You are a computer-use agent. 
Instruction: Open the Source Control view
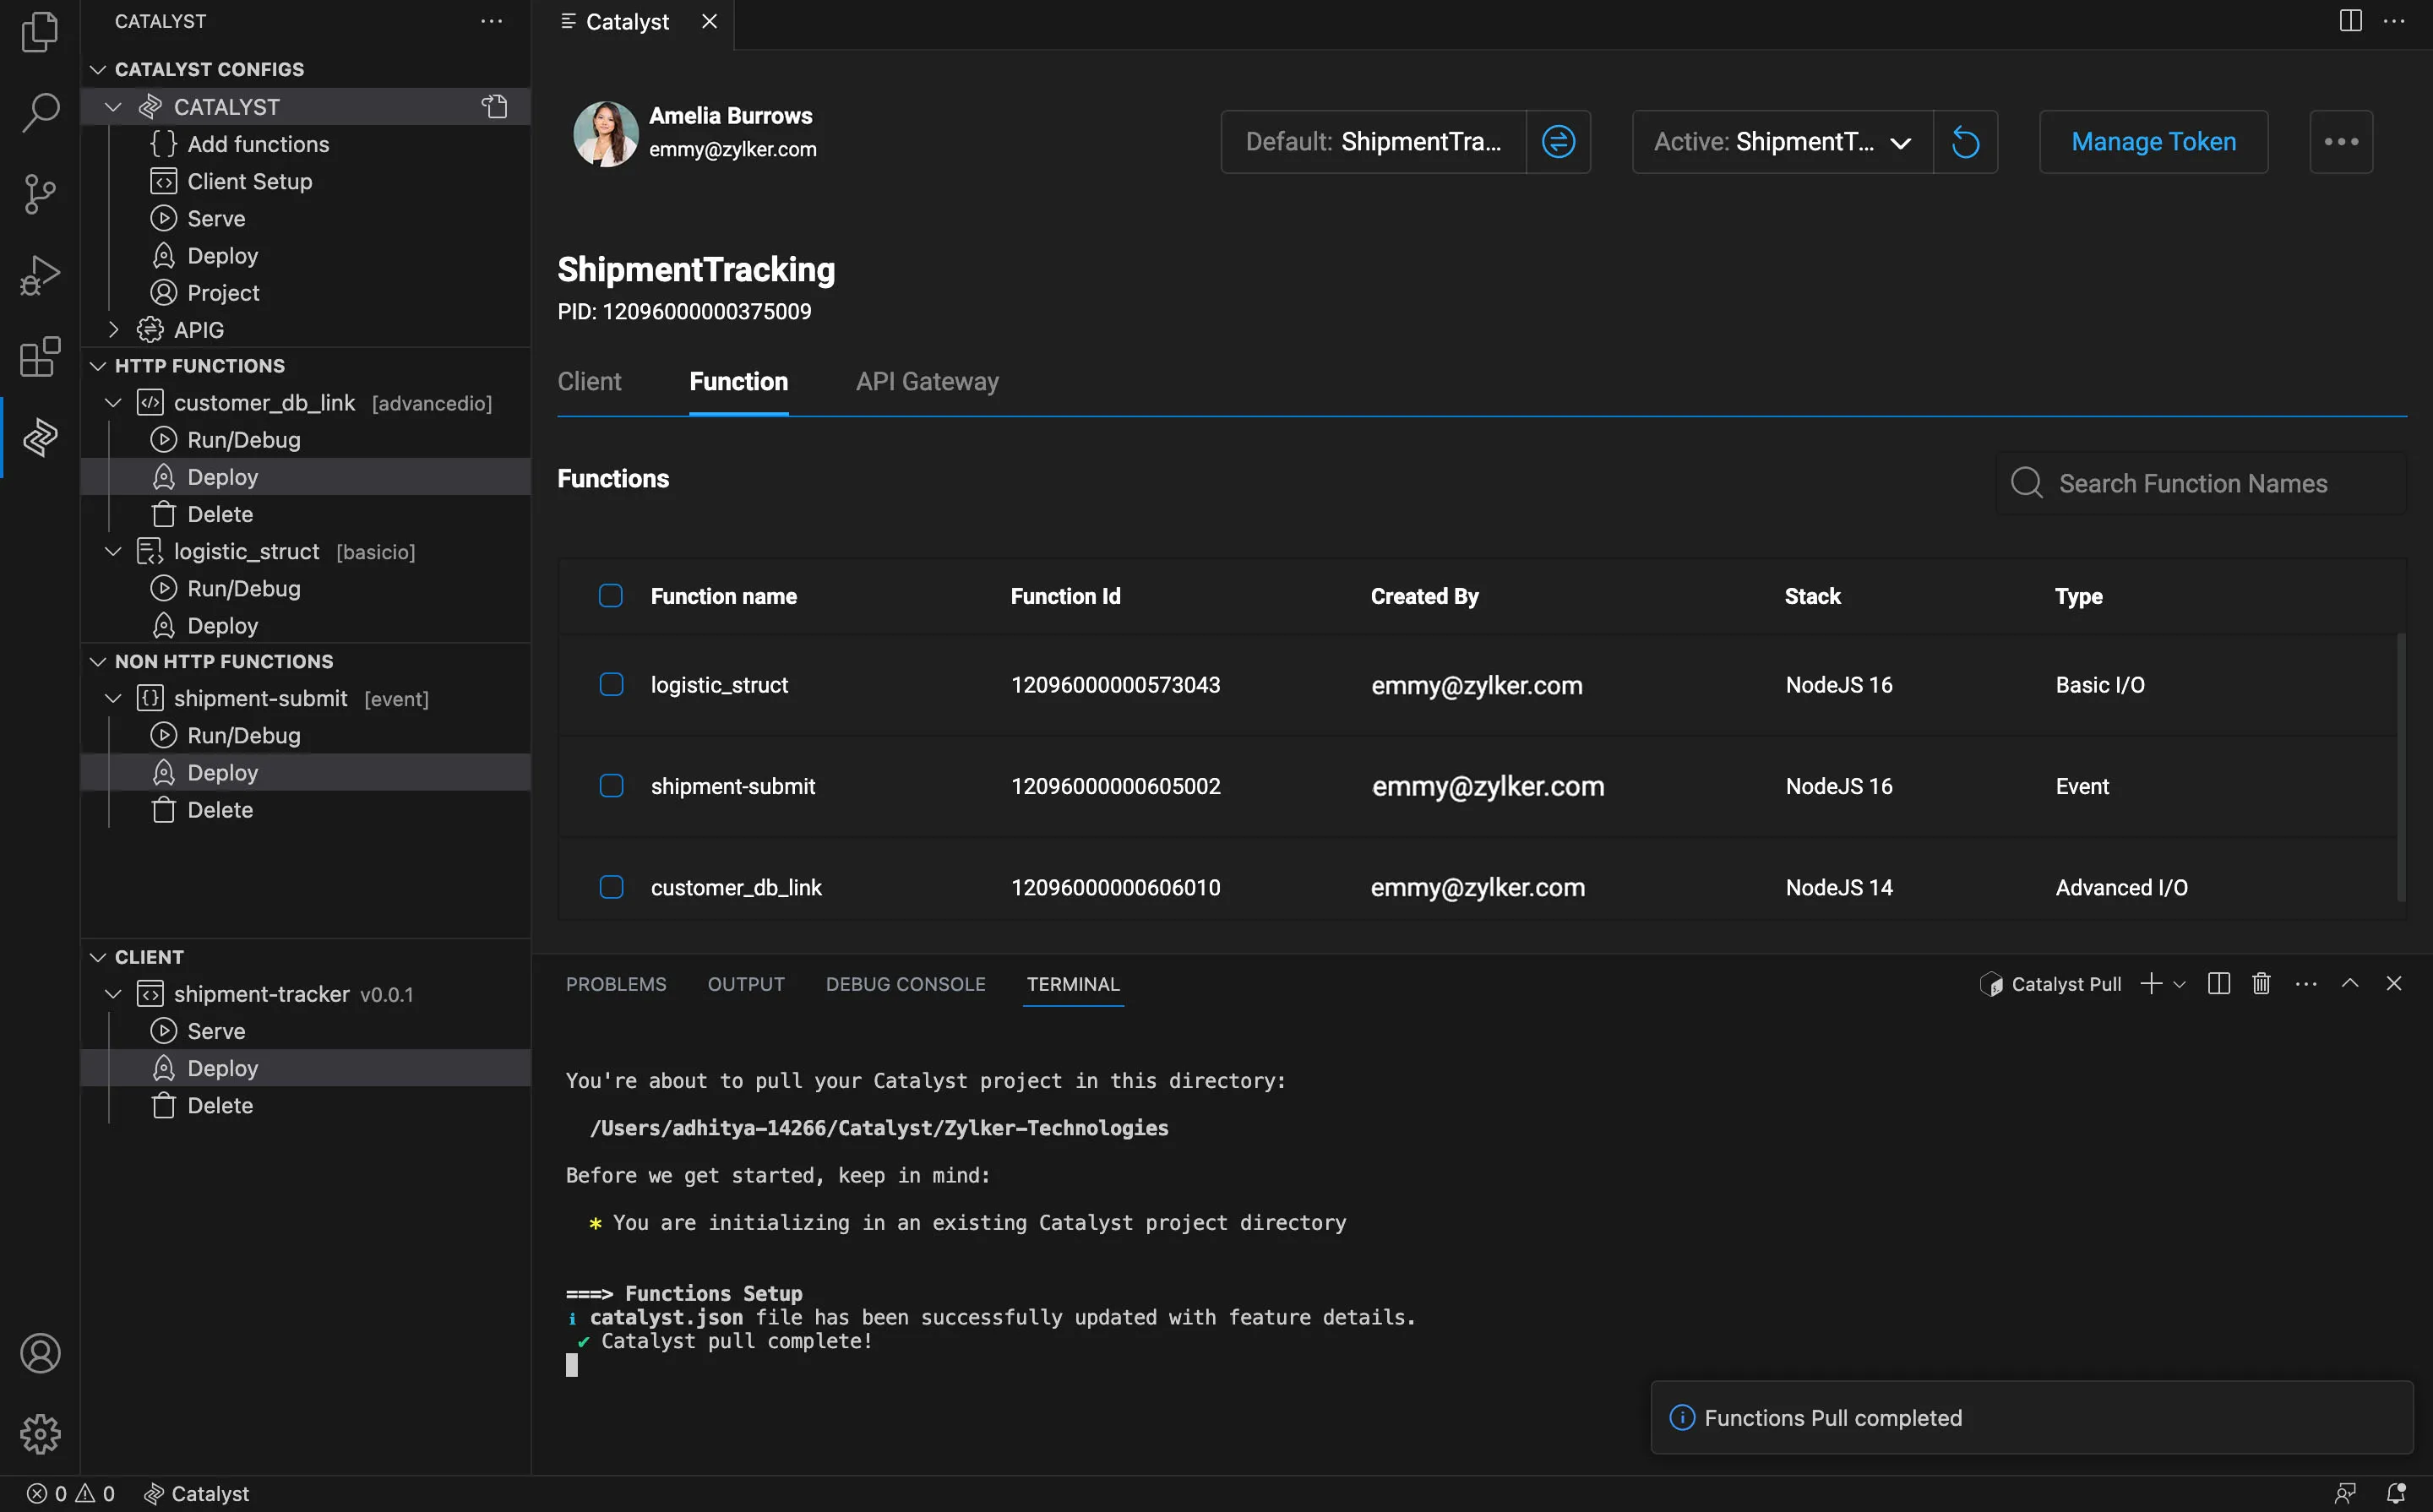point(40,194)
